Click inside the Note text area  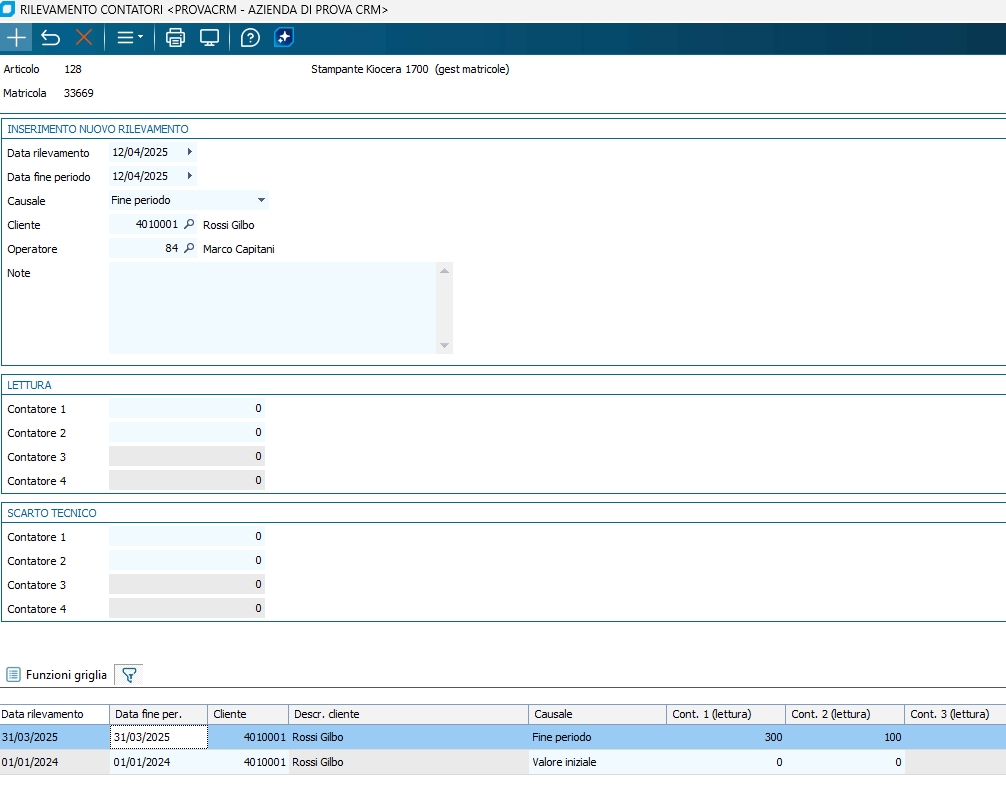pos(272,307)
